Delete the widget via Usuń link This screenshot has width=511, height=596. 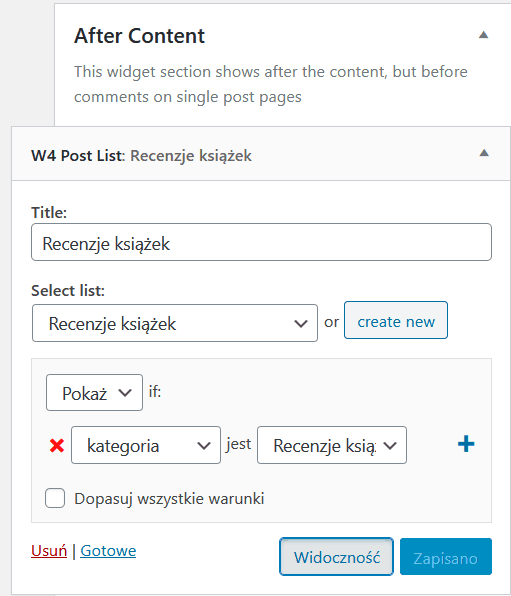[x=49, y=551]
